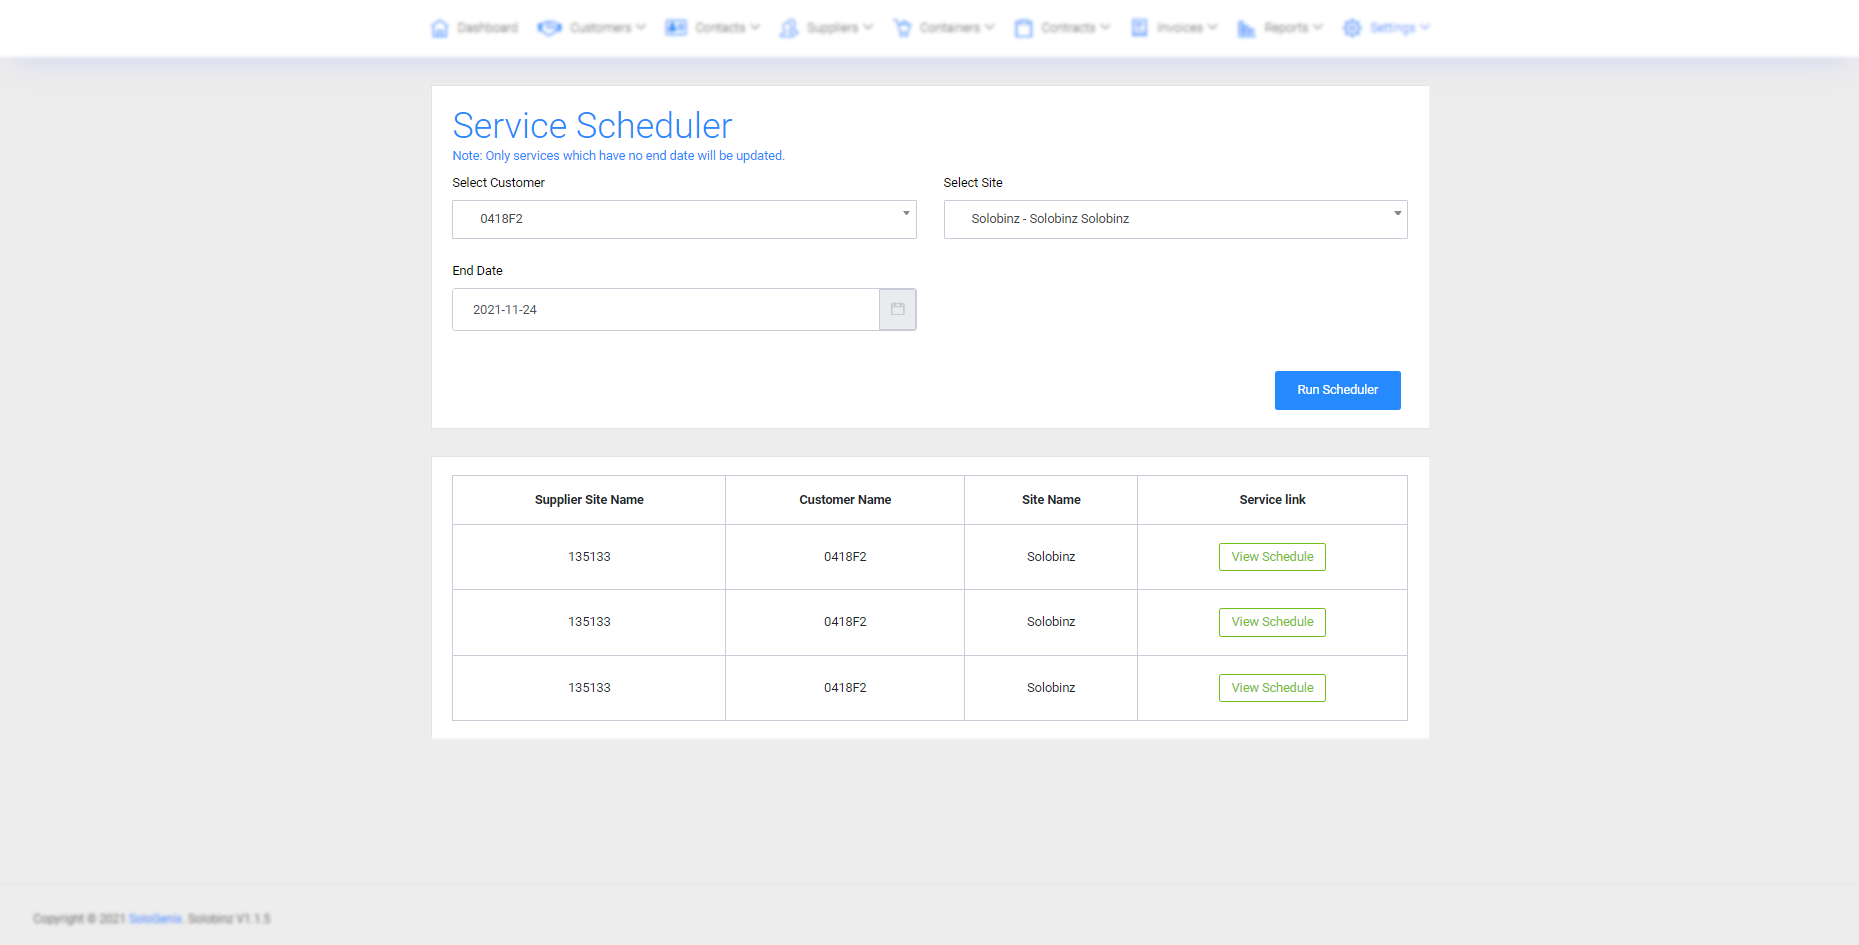The height and width of the screenshot is (945, 1859).
Task: View Schedule for the third table row
Action: pos(1272,688)
